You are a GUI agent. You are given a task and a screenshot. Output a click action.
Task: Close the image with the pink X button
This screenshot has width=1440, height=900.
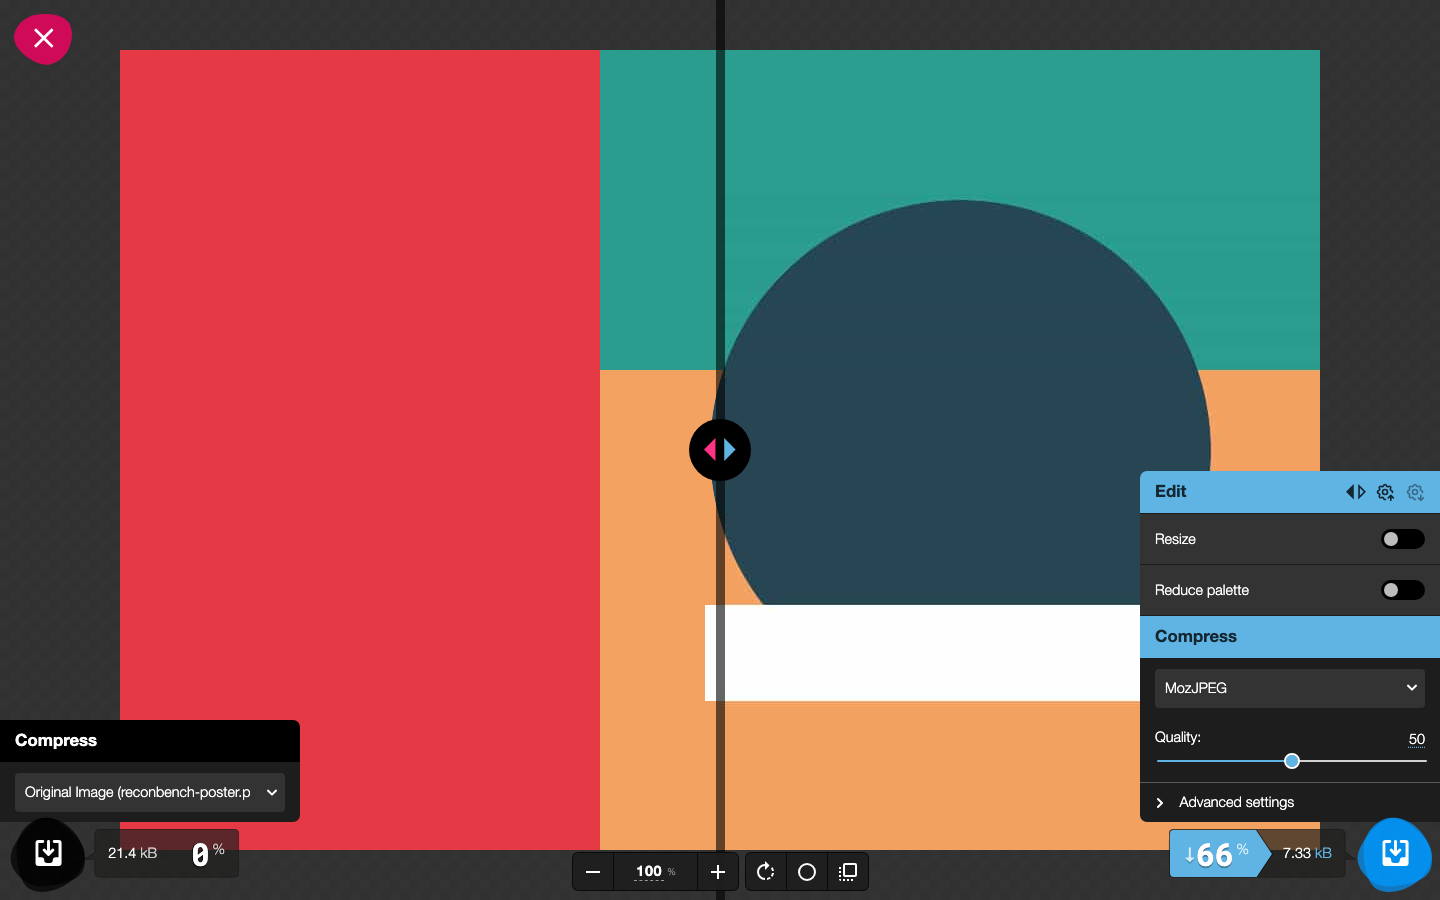coord(43,39)
